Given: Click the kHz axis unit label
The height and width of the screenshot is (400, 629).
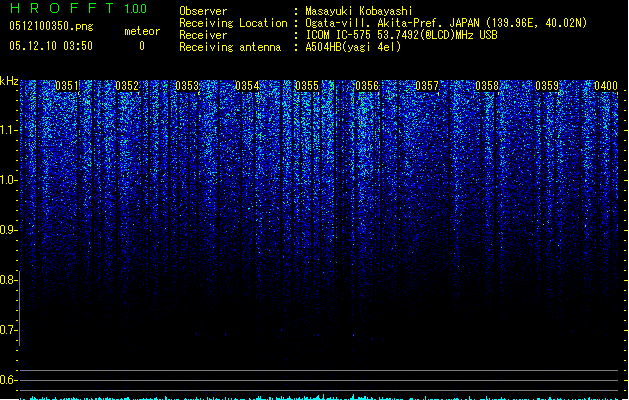Looking at the screenshot, I should coord(9,81).
